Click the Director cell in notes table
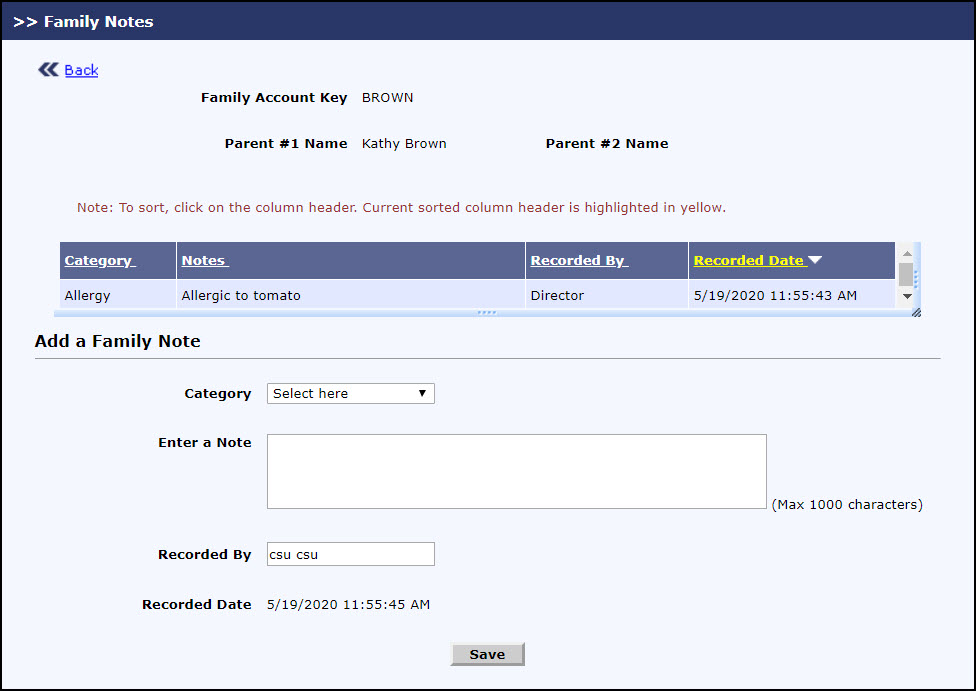The width and height of the screenshot is (976, 691). (557, 295)
